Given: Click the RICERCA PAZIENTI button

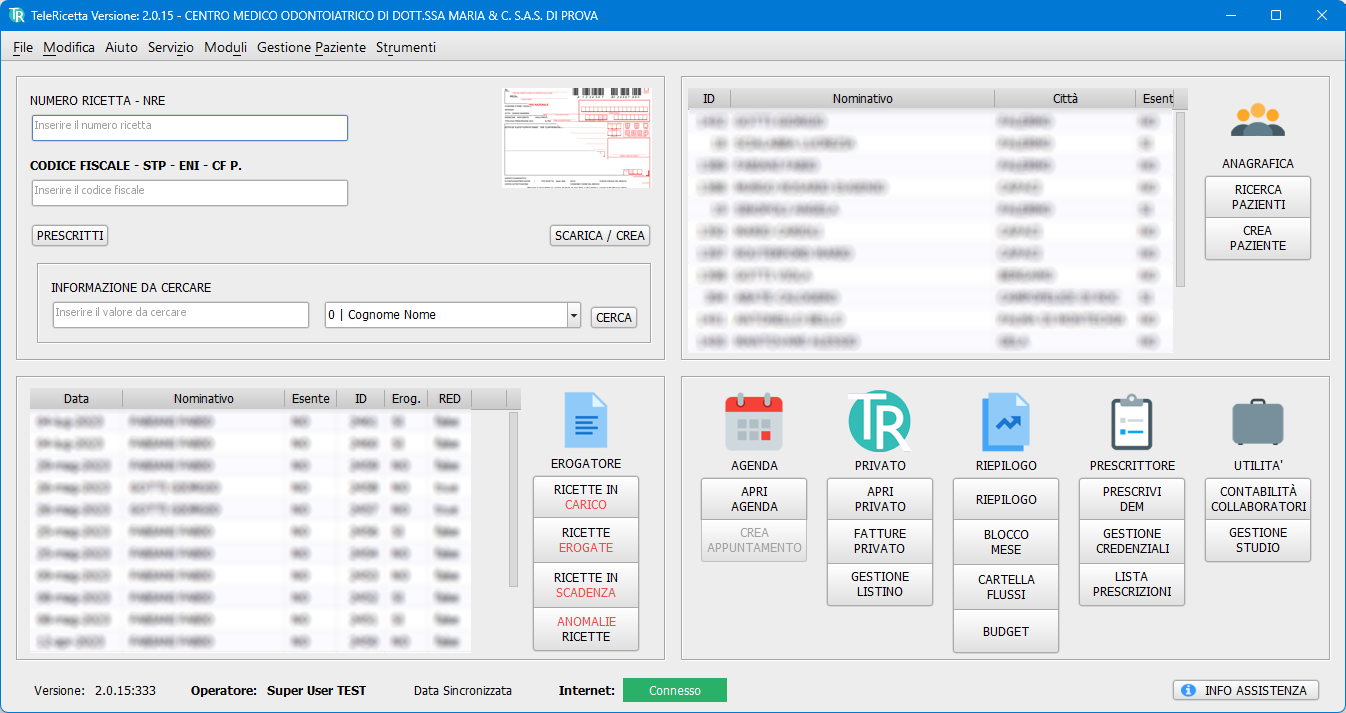Looking at the screenshot, I should [1257, 197].
